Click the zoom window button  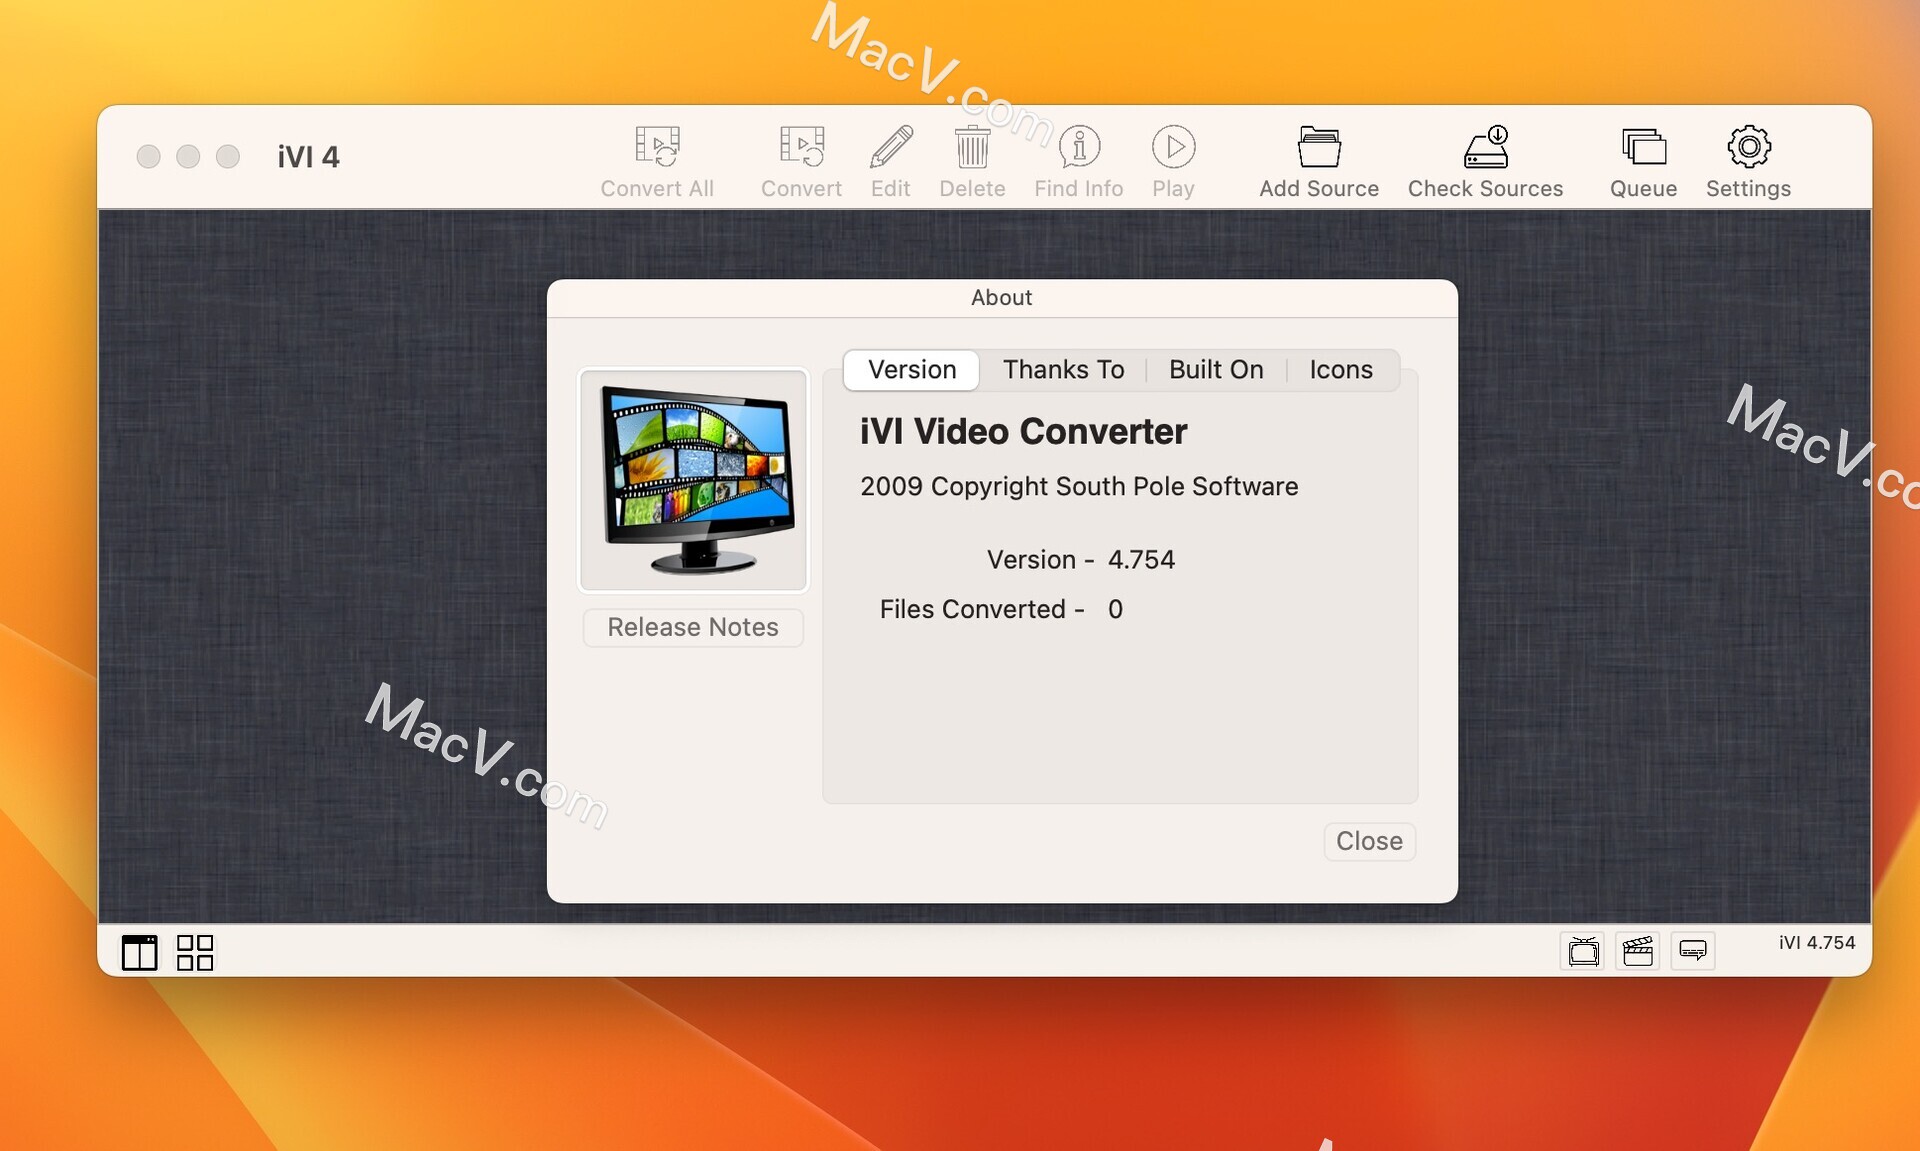228,157
